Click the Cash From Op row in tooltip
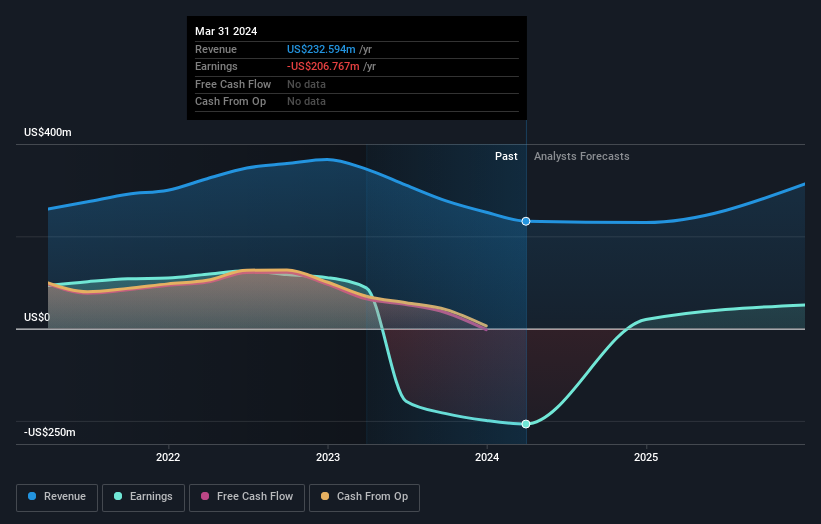Image resolution: width=821 pixels, height=524 pixels. (x=357, y=102)
